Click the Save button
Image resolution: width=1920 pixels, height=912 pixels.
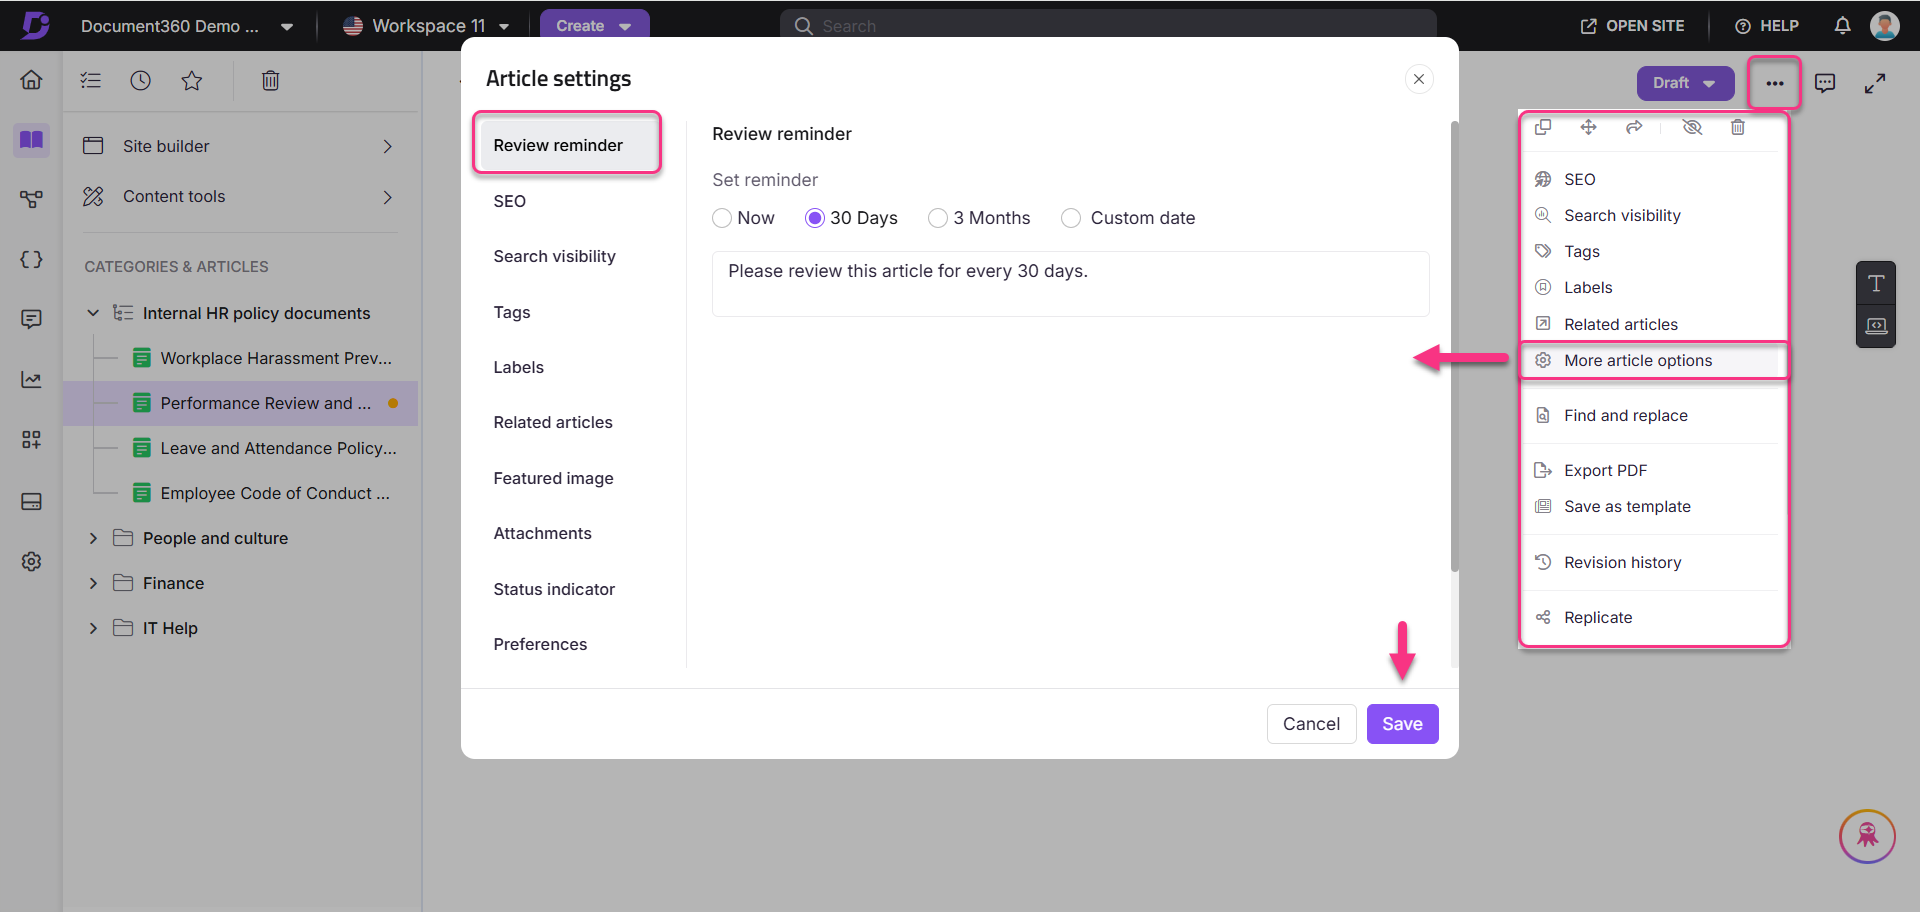click(1402, 724)
